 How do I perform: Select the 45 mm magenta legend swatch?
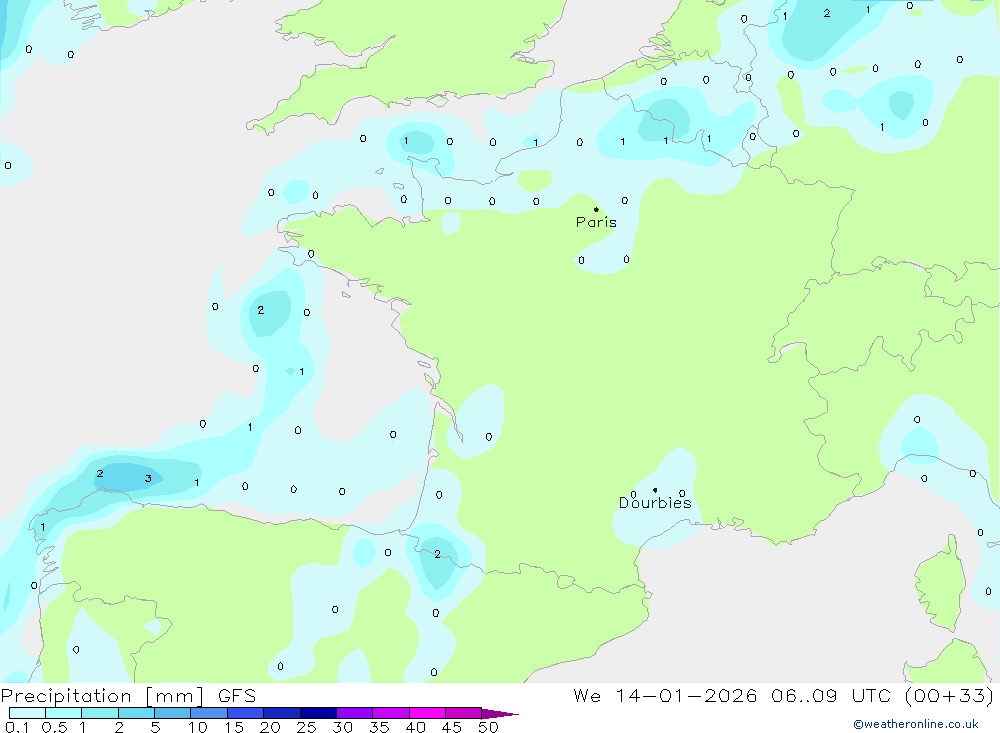[464, 713]
